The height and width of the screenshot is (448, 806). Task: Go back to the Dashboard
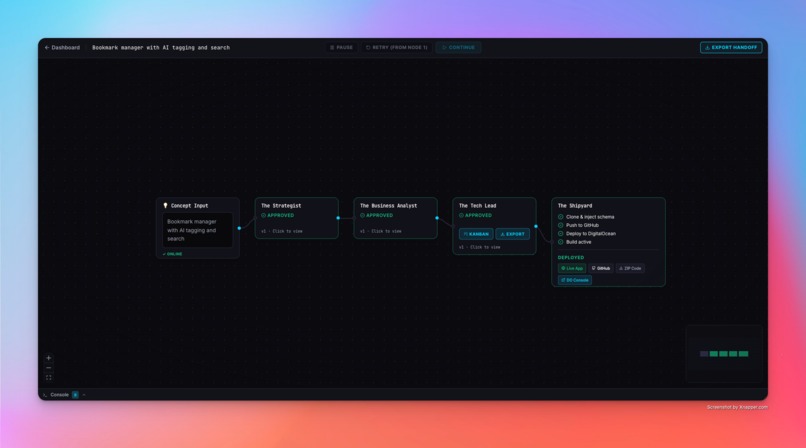[62, 48]
